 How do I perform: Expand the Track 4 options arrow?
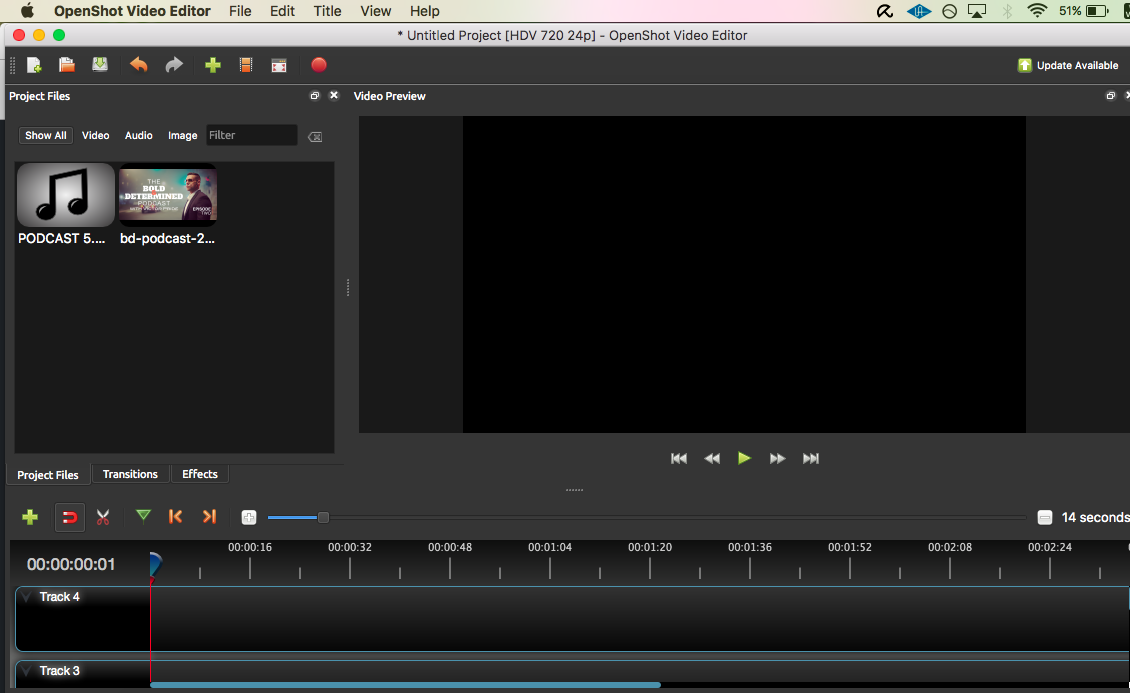click(x=27, y=597)
